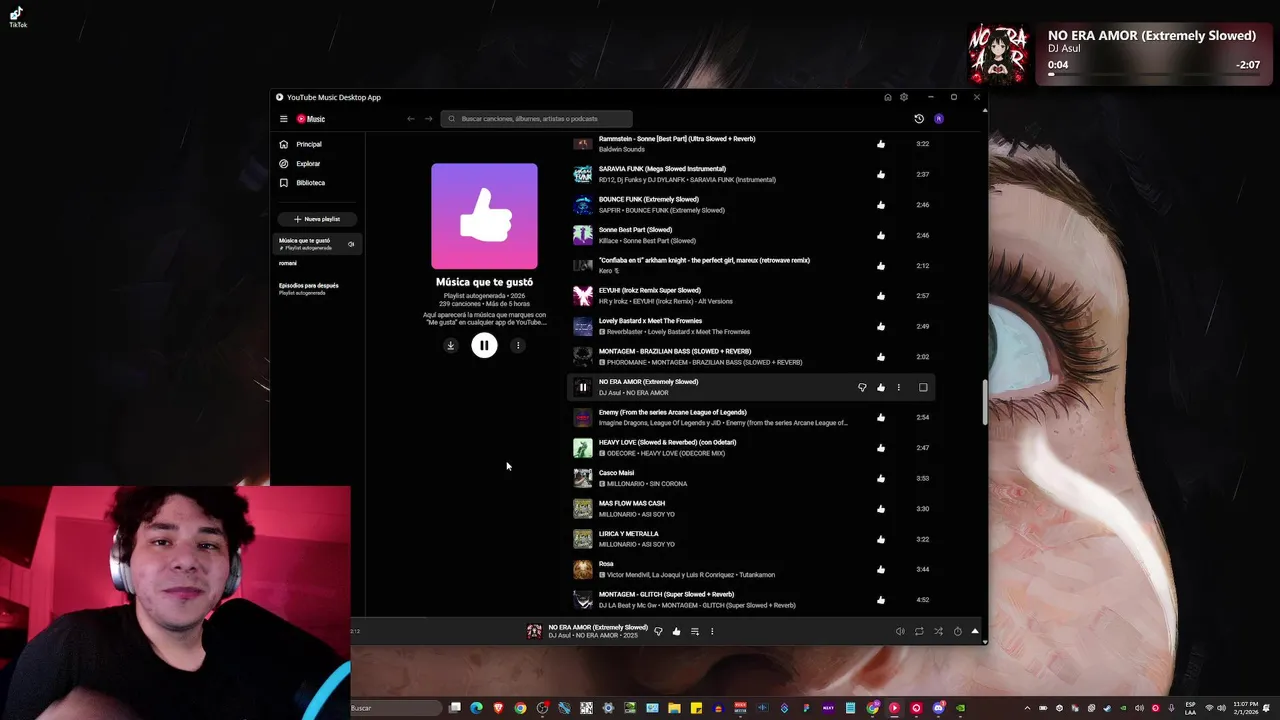Pause the NO ERA AMOR row
Viewport: 1280px width, 720px height.
pyautogui.click(x=583, y=387)
